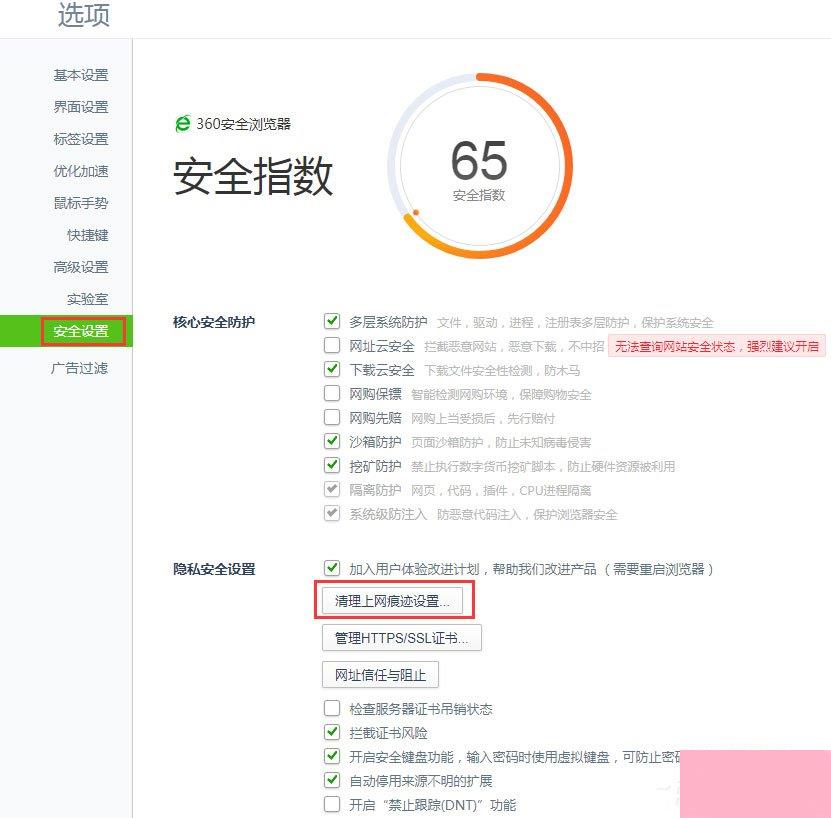The image size is (831, 818).
Task: Open 基本设置 in the sidebar
Action: pyautogui.click(x=81, y=75)
